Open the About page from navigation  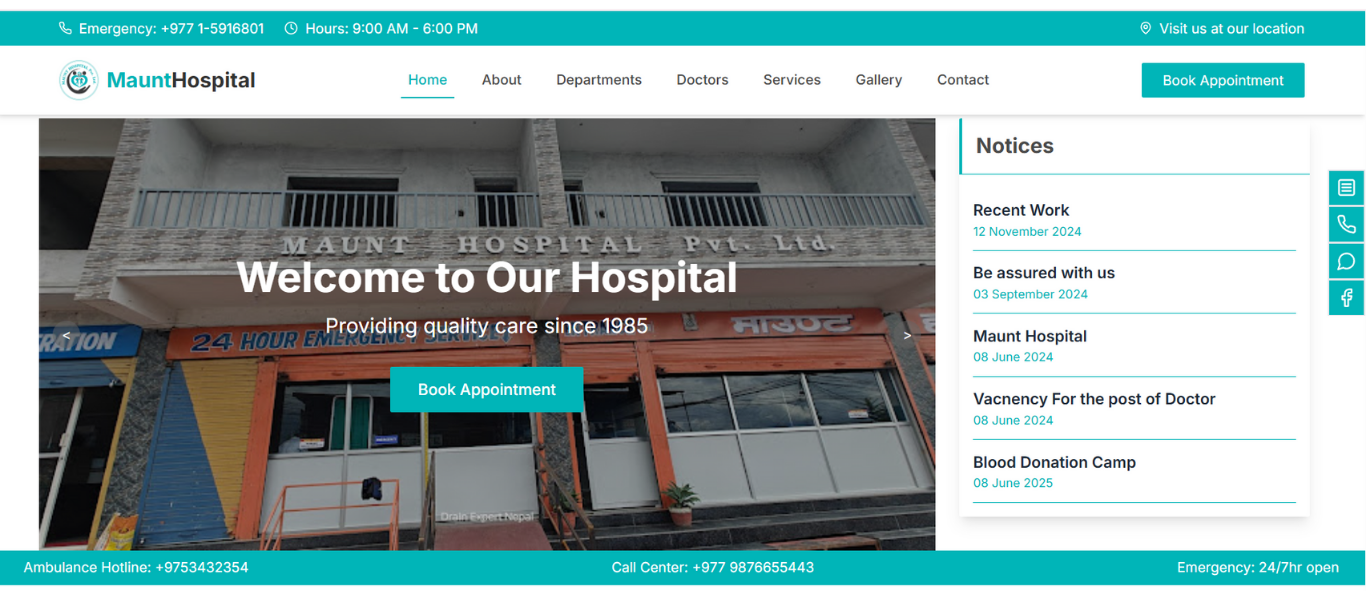502,80
